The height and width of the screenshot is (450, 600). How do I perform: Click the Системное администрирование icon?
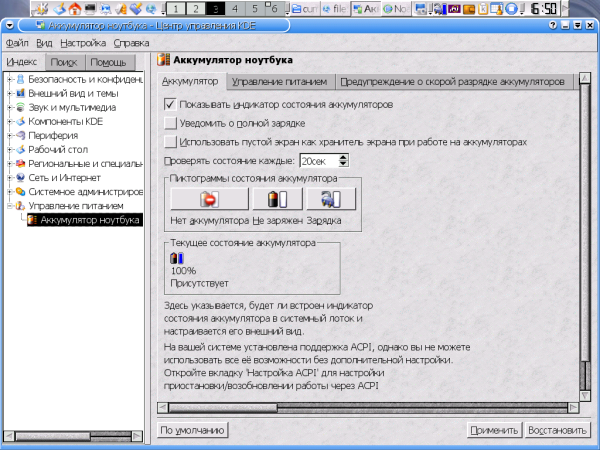click(20, 192)
